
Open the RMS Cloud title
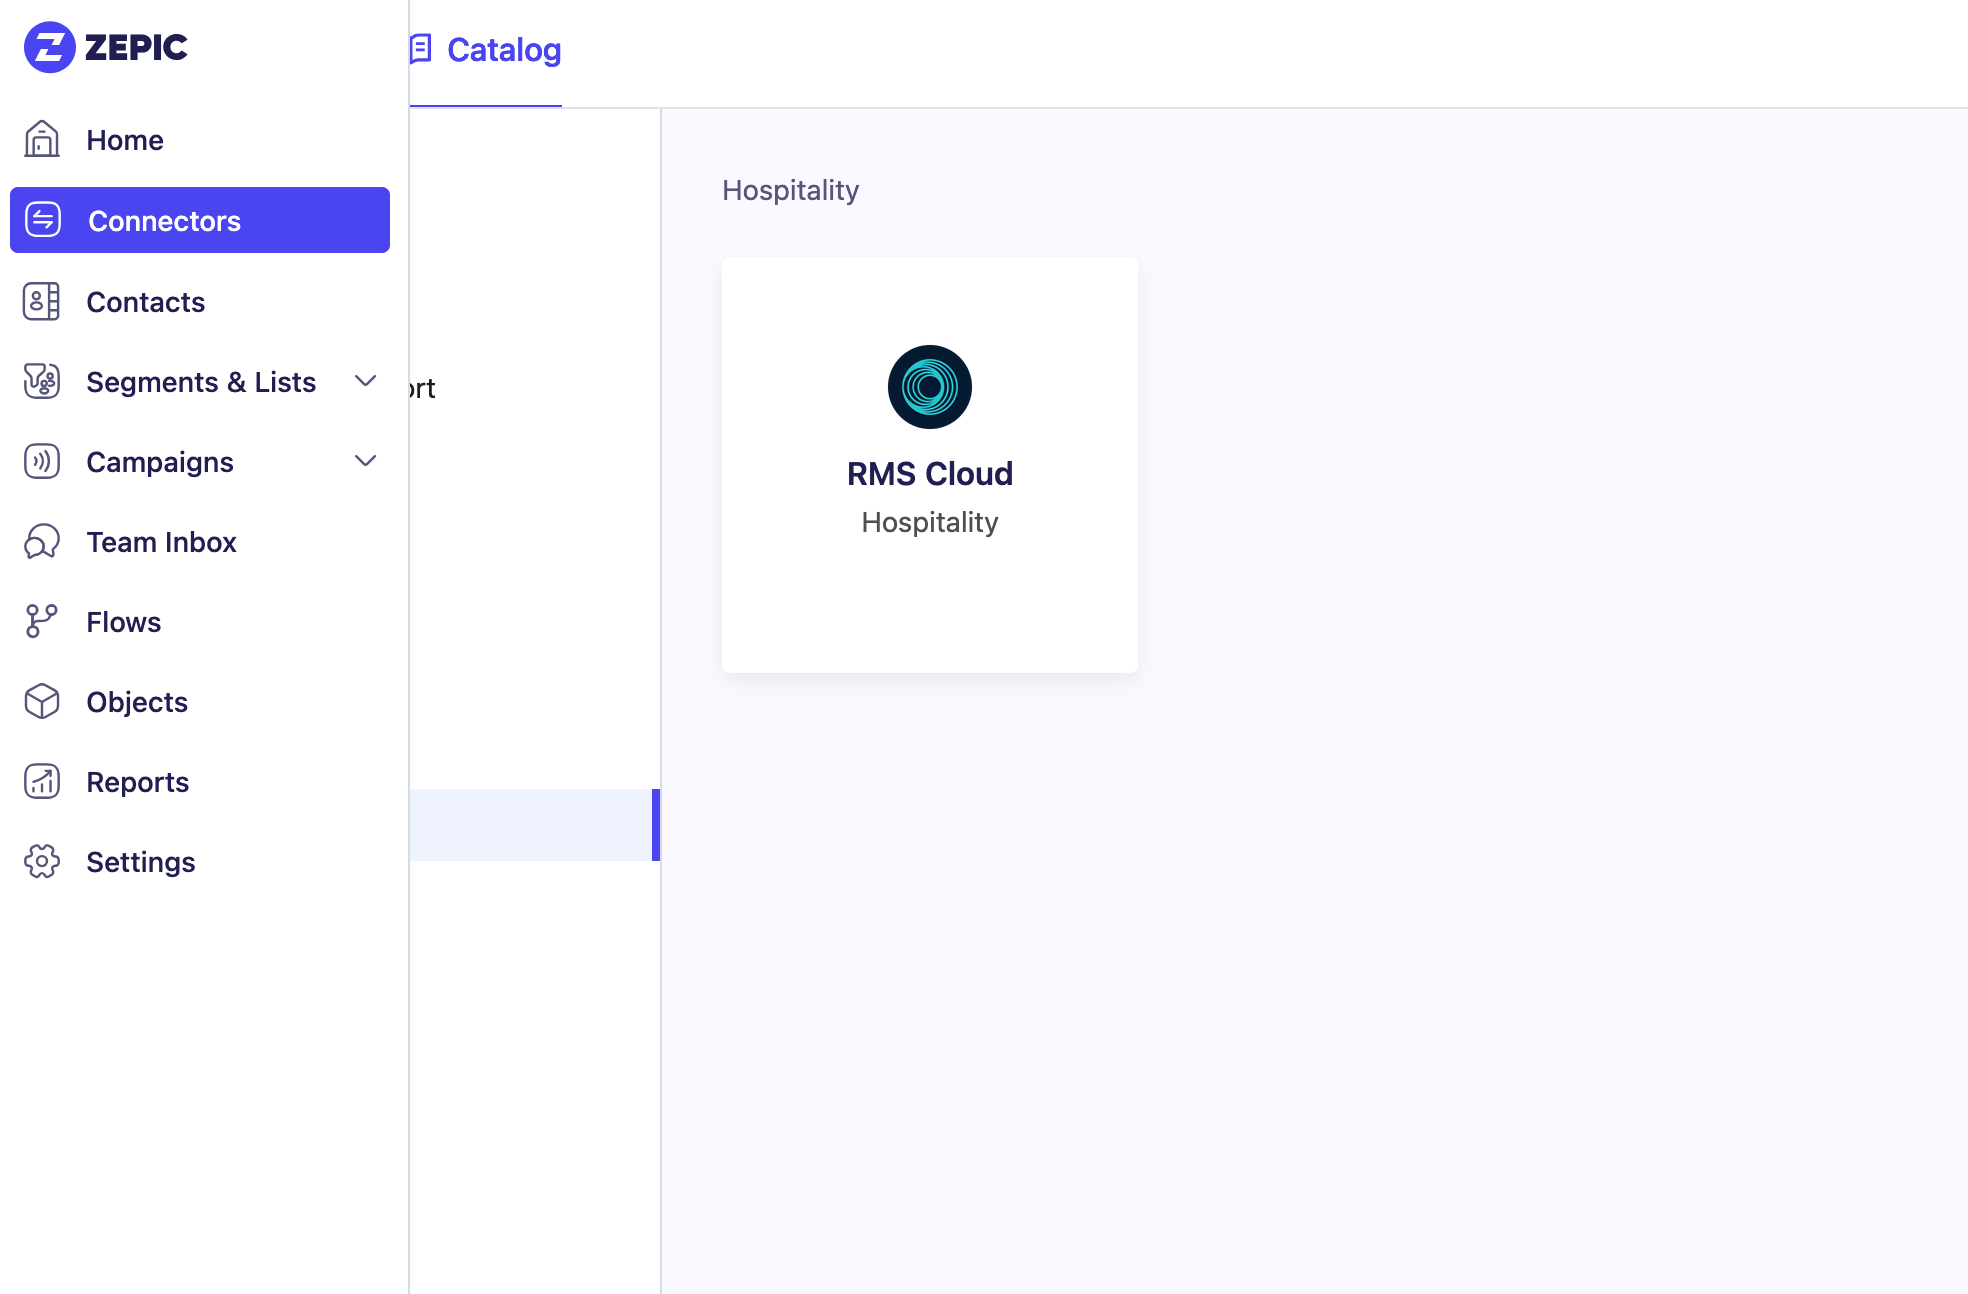tap(930, 474)
